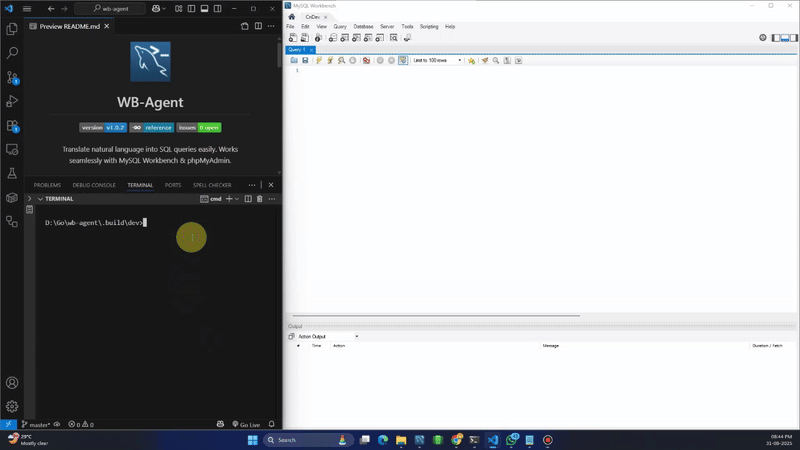The image size is (800, 450).
Task: Open Manage gear in VS Code activity bar
Action: click(12, 407)
